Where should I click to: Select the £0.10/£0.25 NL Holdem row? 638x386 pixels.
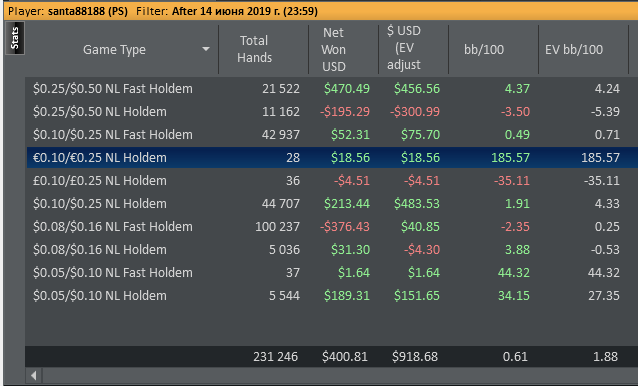pos(332,181)
